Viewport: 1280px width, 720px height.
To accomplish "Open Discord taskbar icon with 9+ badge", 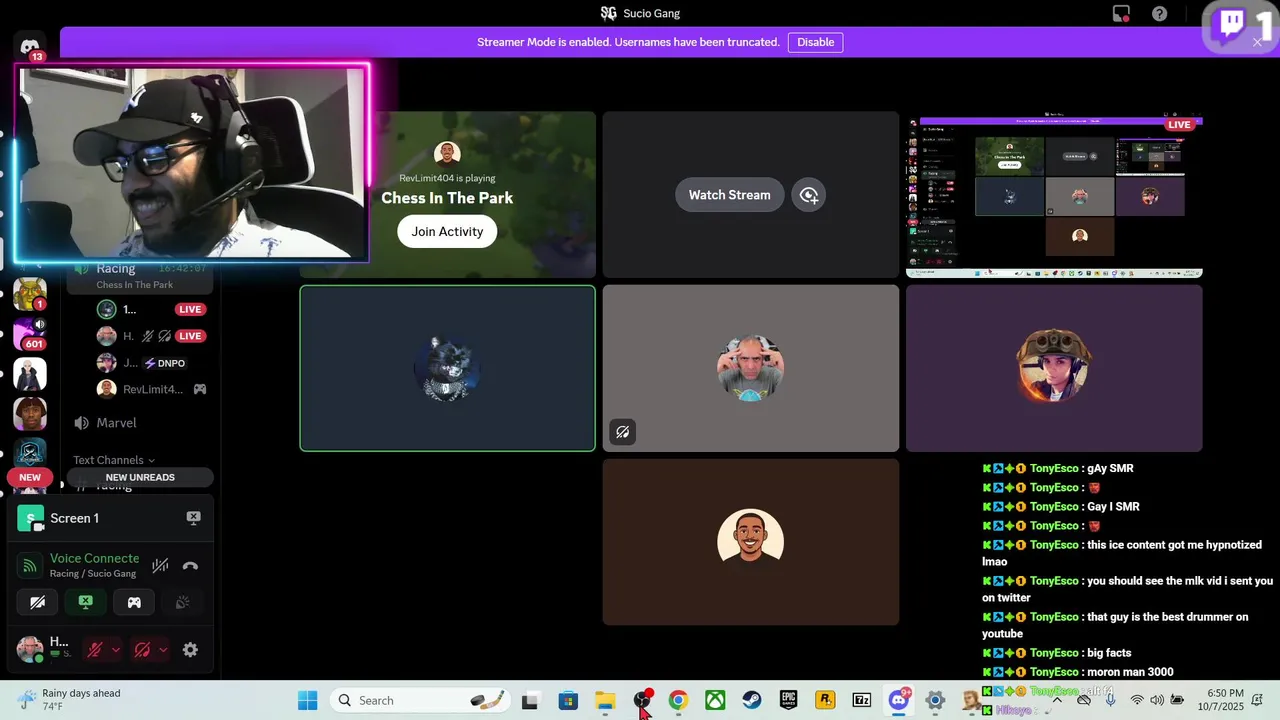I will [899, 700].
